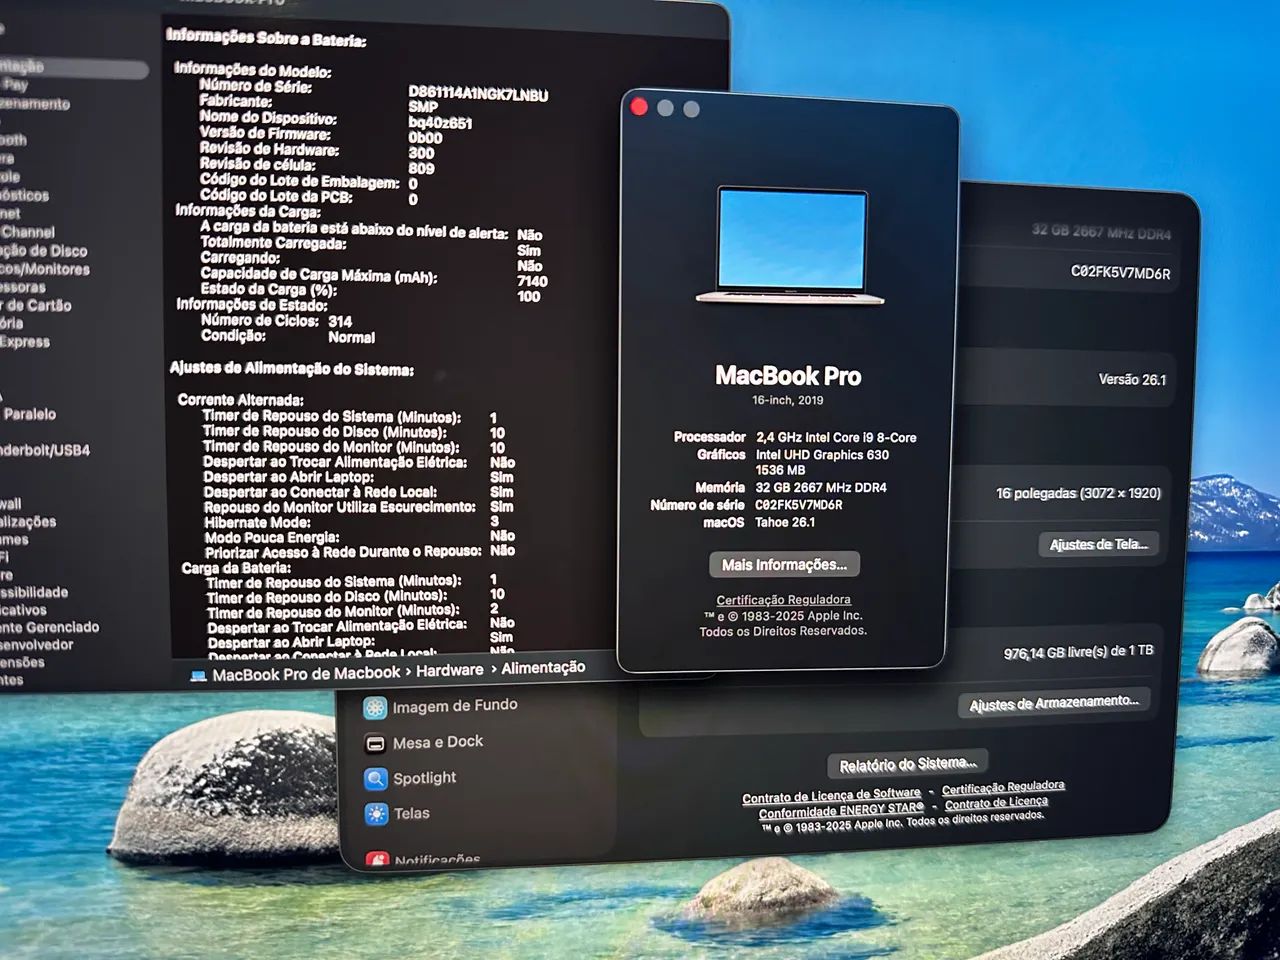
Task: Open the Spotlight settings icon
Action: pos(375,778)
